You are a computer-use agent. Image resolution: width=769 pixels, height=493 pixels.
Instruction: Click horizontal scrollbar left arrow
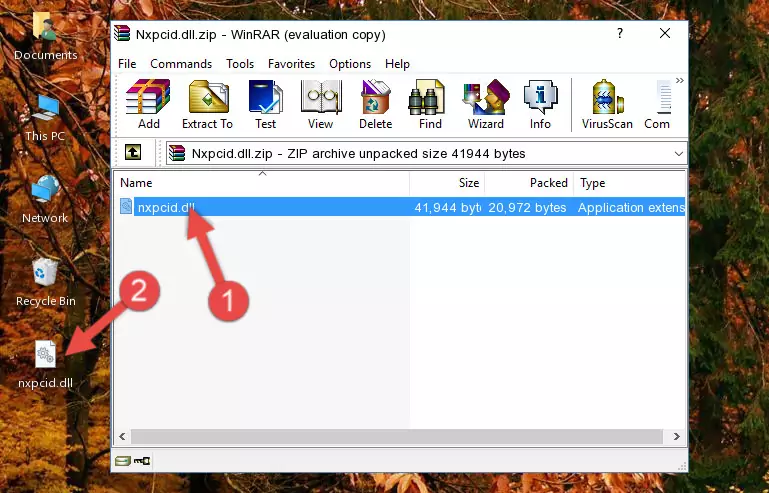[x=123, y=436]
